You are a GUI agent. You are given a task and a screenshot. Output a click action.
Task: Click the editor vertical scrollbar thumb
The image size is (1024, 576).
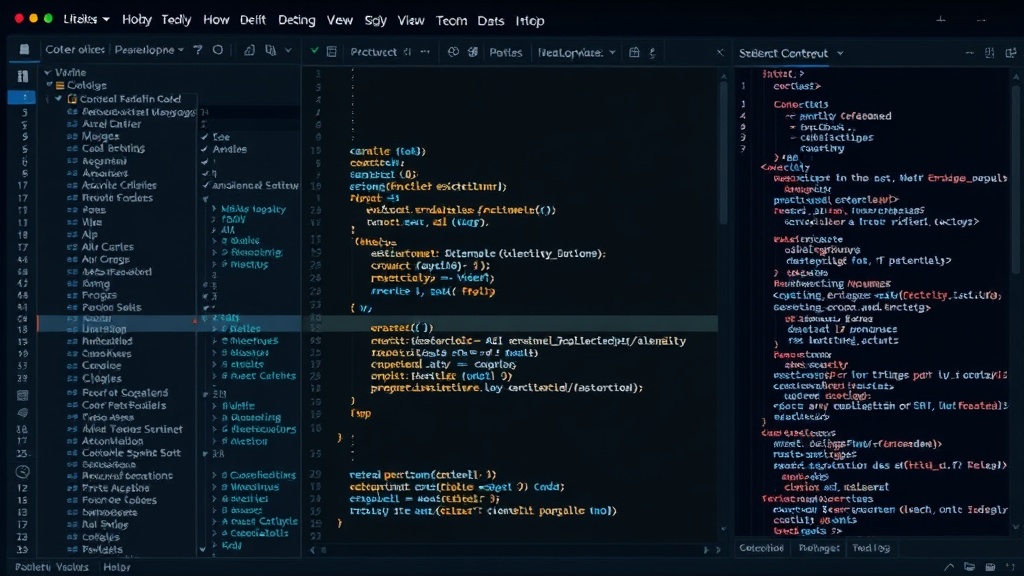tap(723, 153)
